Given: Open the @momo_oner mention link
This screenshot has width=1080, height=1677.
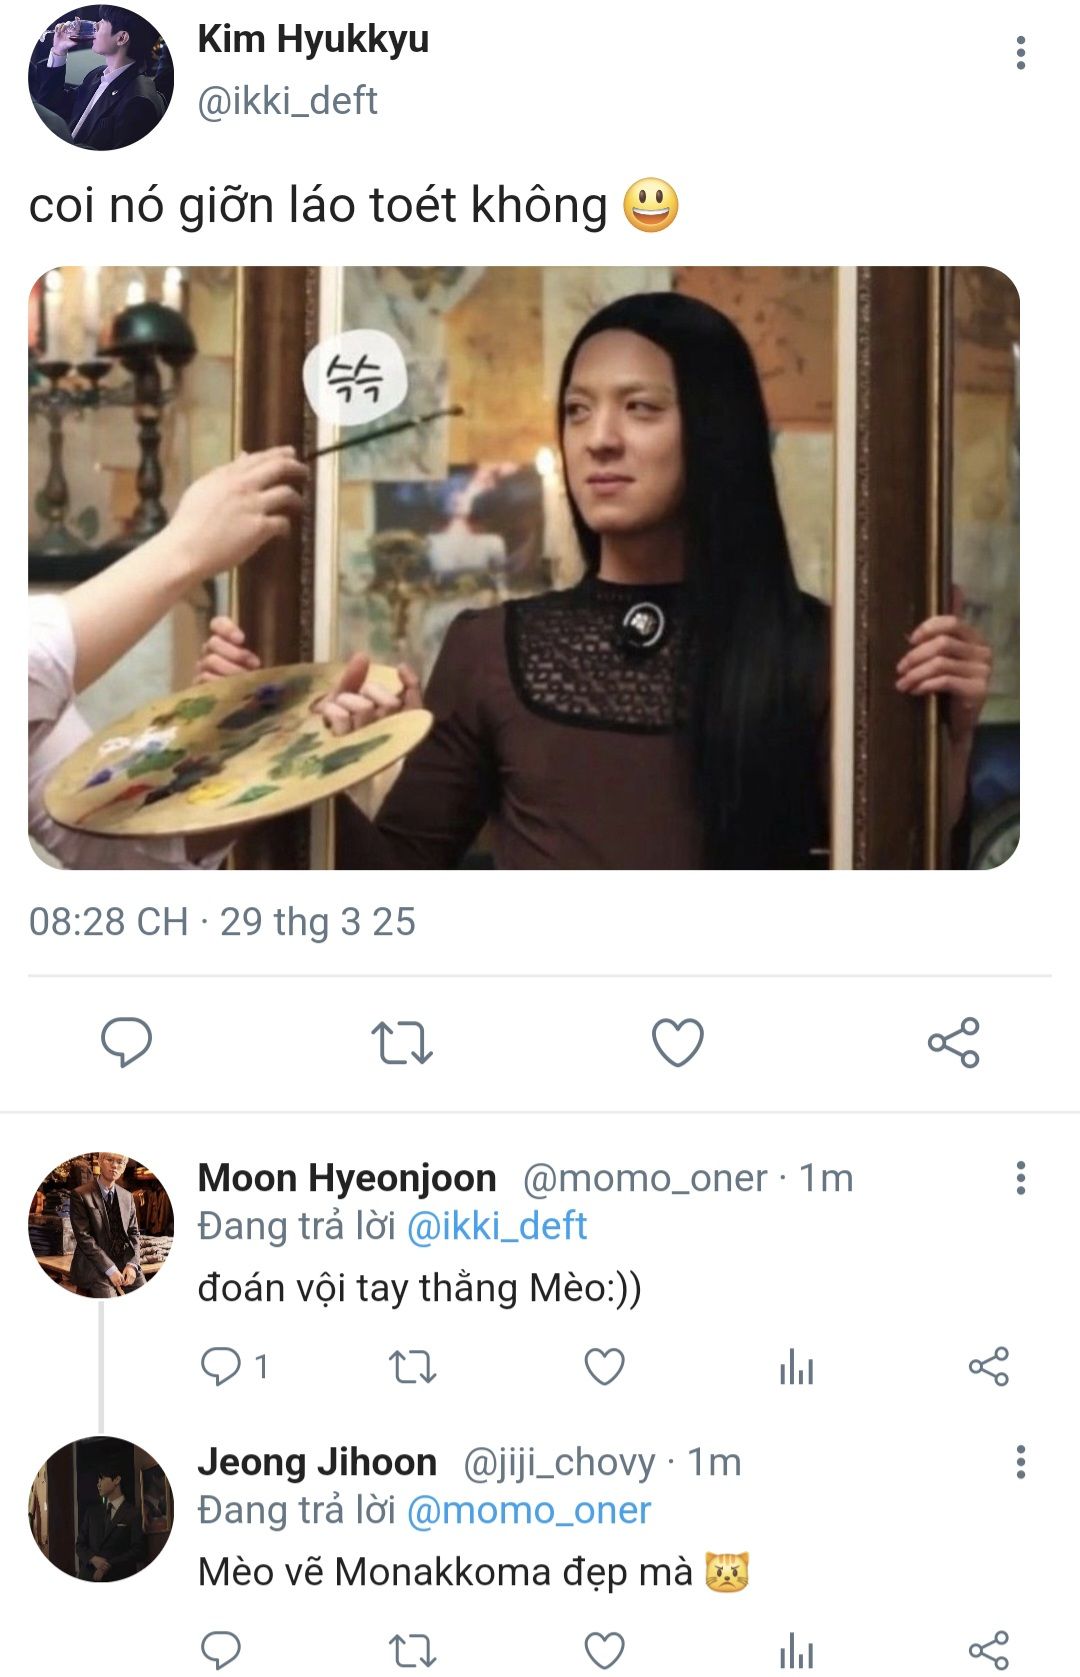Looking at the screenshot, I should 528,1510.
